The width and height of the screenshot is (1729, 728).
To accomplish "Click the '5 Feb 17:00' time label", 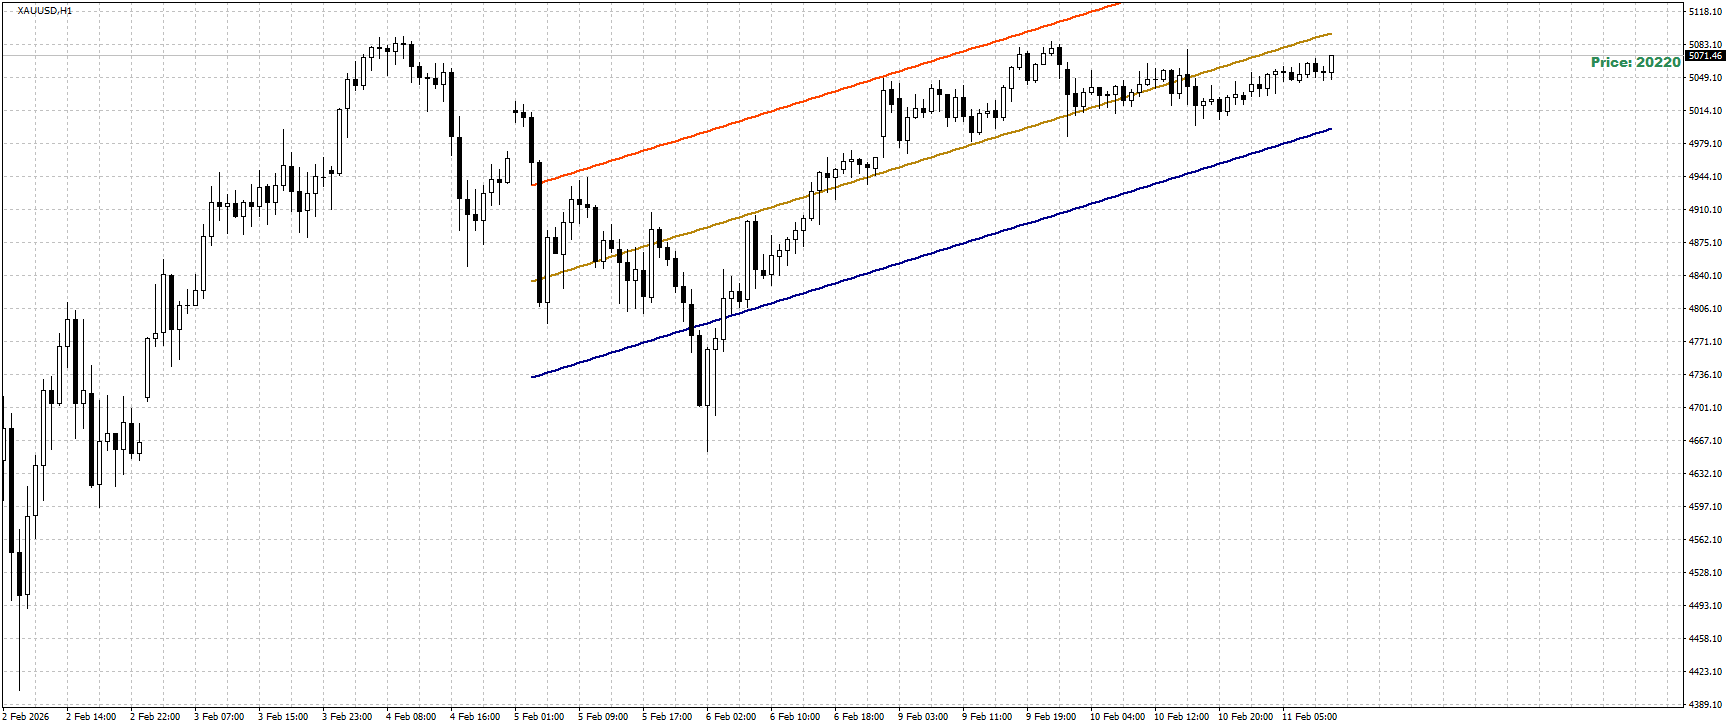I will tap(668, 717).
